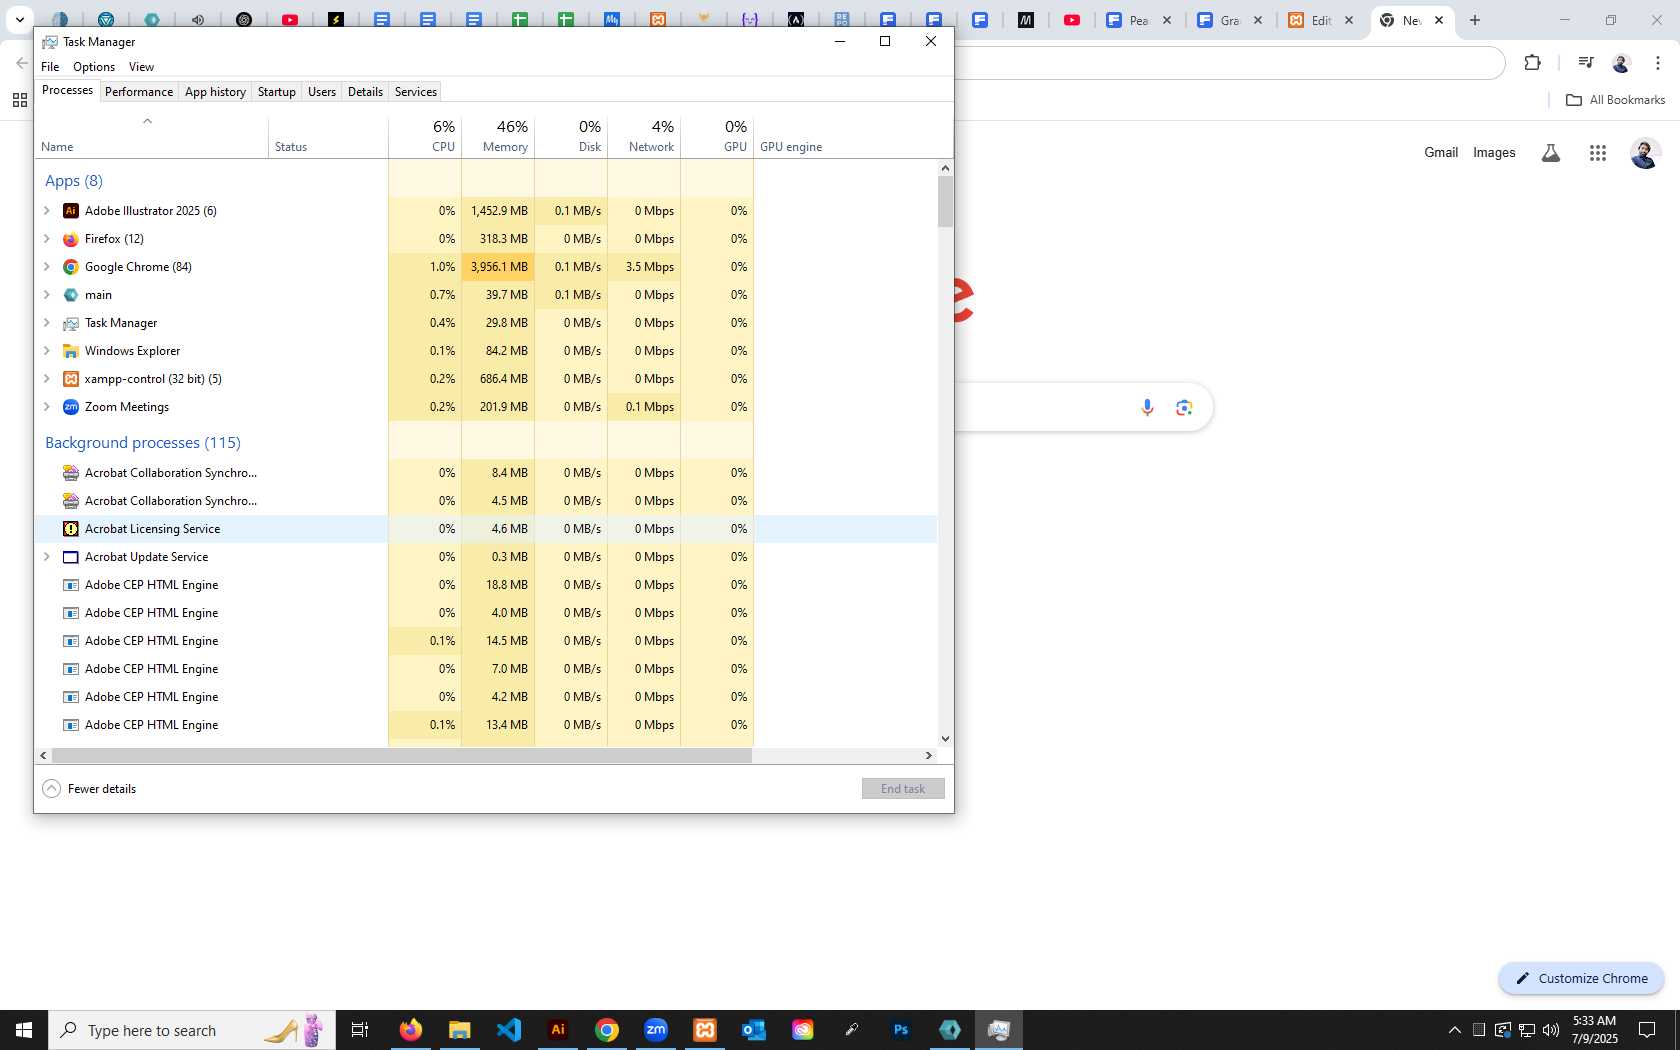Open Visual Studio Code from taskbar

tap(509, 1030)
